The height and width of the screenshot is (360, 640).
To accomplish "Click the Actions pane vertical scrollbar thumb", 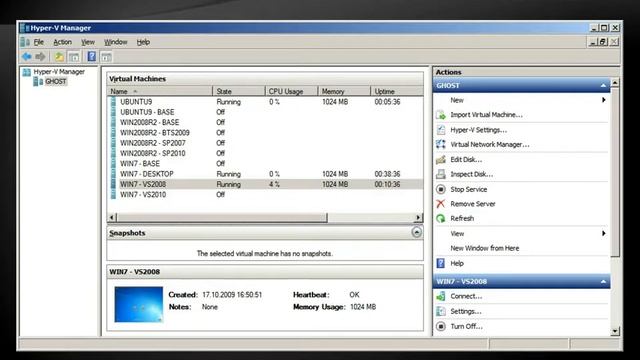I will click(x=615, y=172).
